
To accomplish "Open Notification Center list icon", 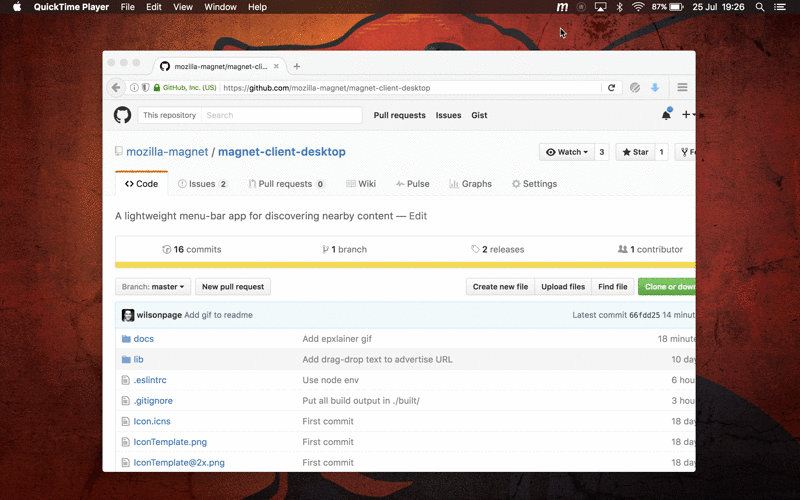I will point(780,7).
